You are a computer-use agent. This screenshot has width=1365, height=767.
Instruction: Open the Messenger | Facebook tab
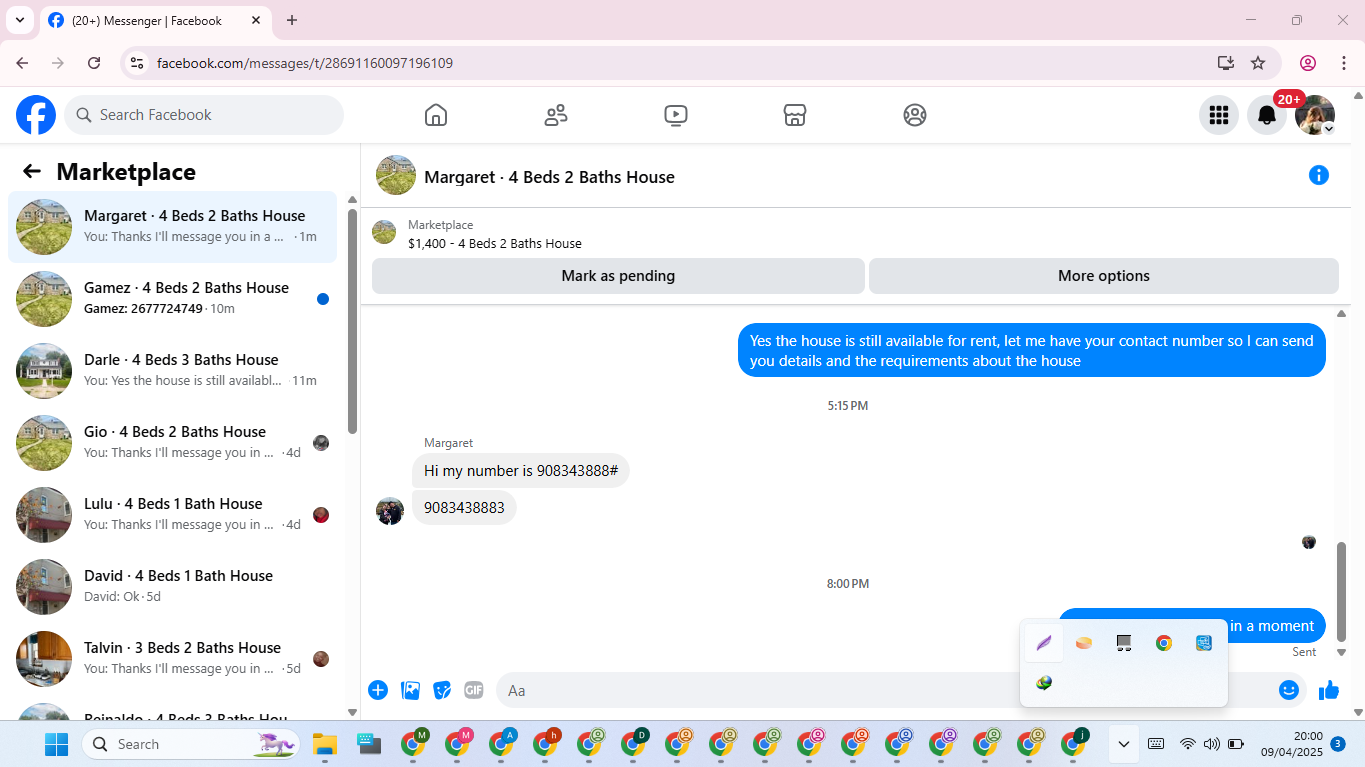click(156, 20)
